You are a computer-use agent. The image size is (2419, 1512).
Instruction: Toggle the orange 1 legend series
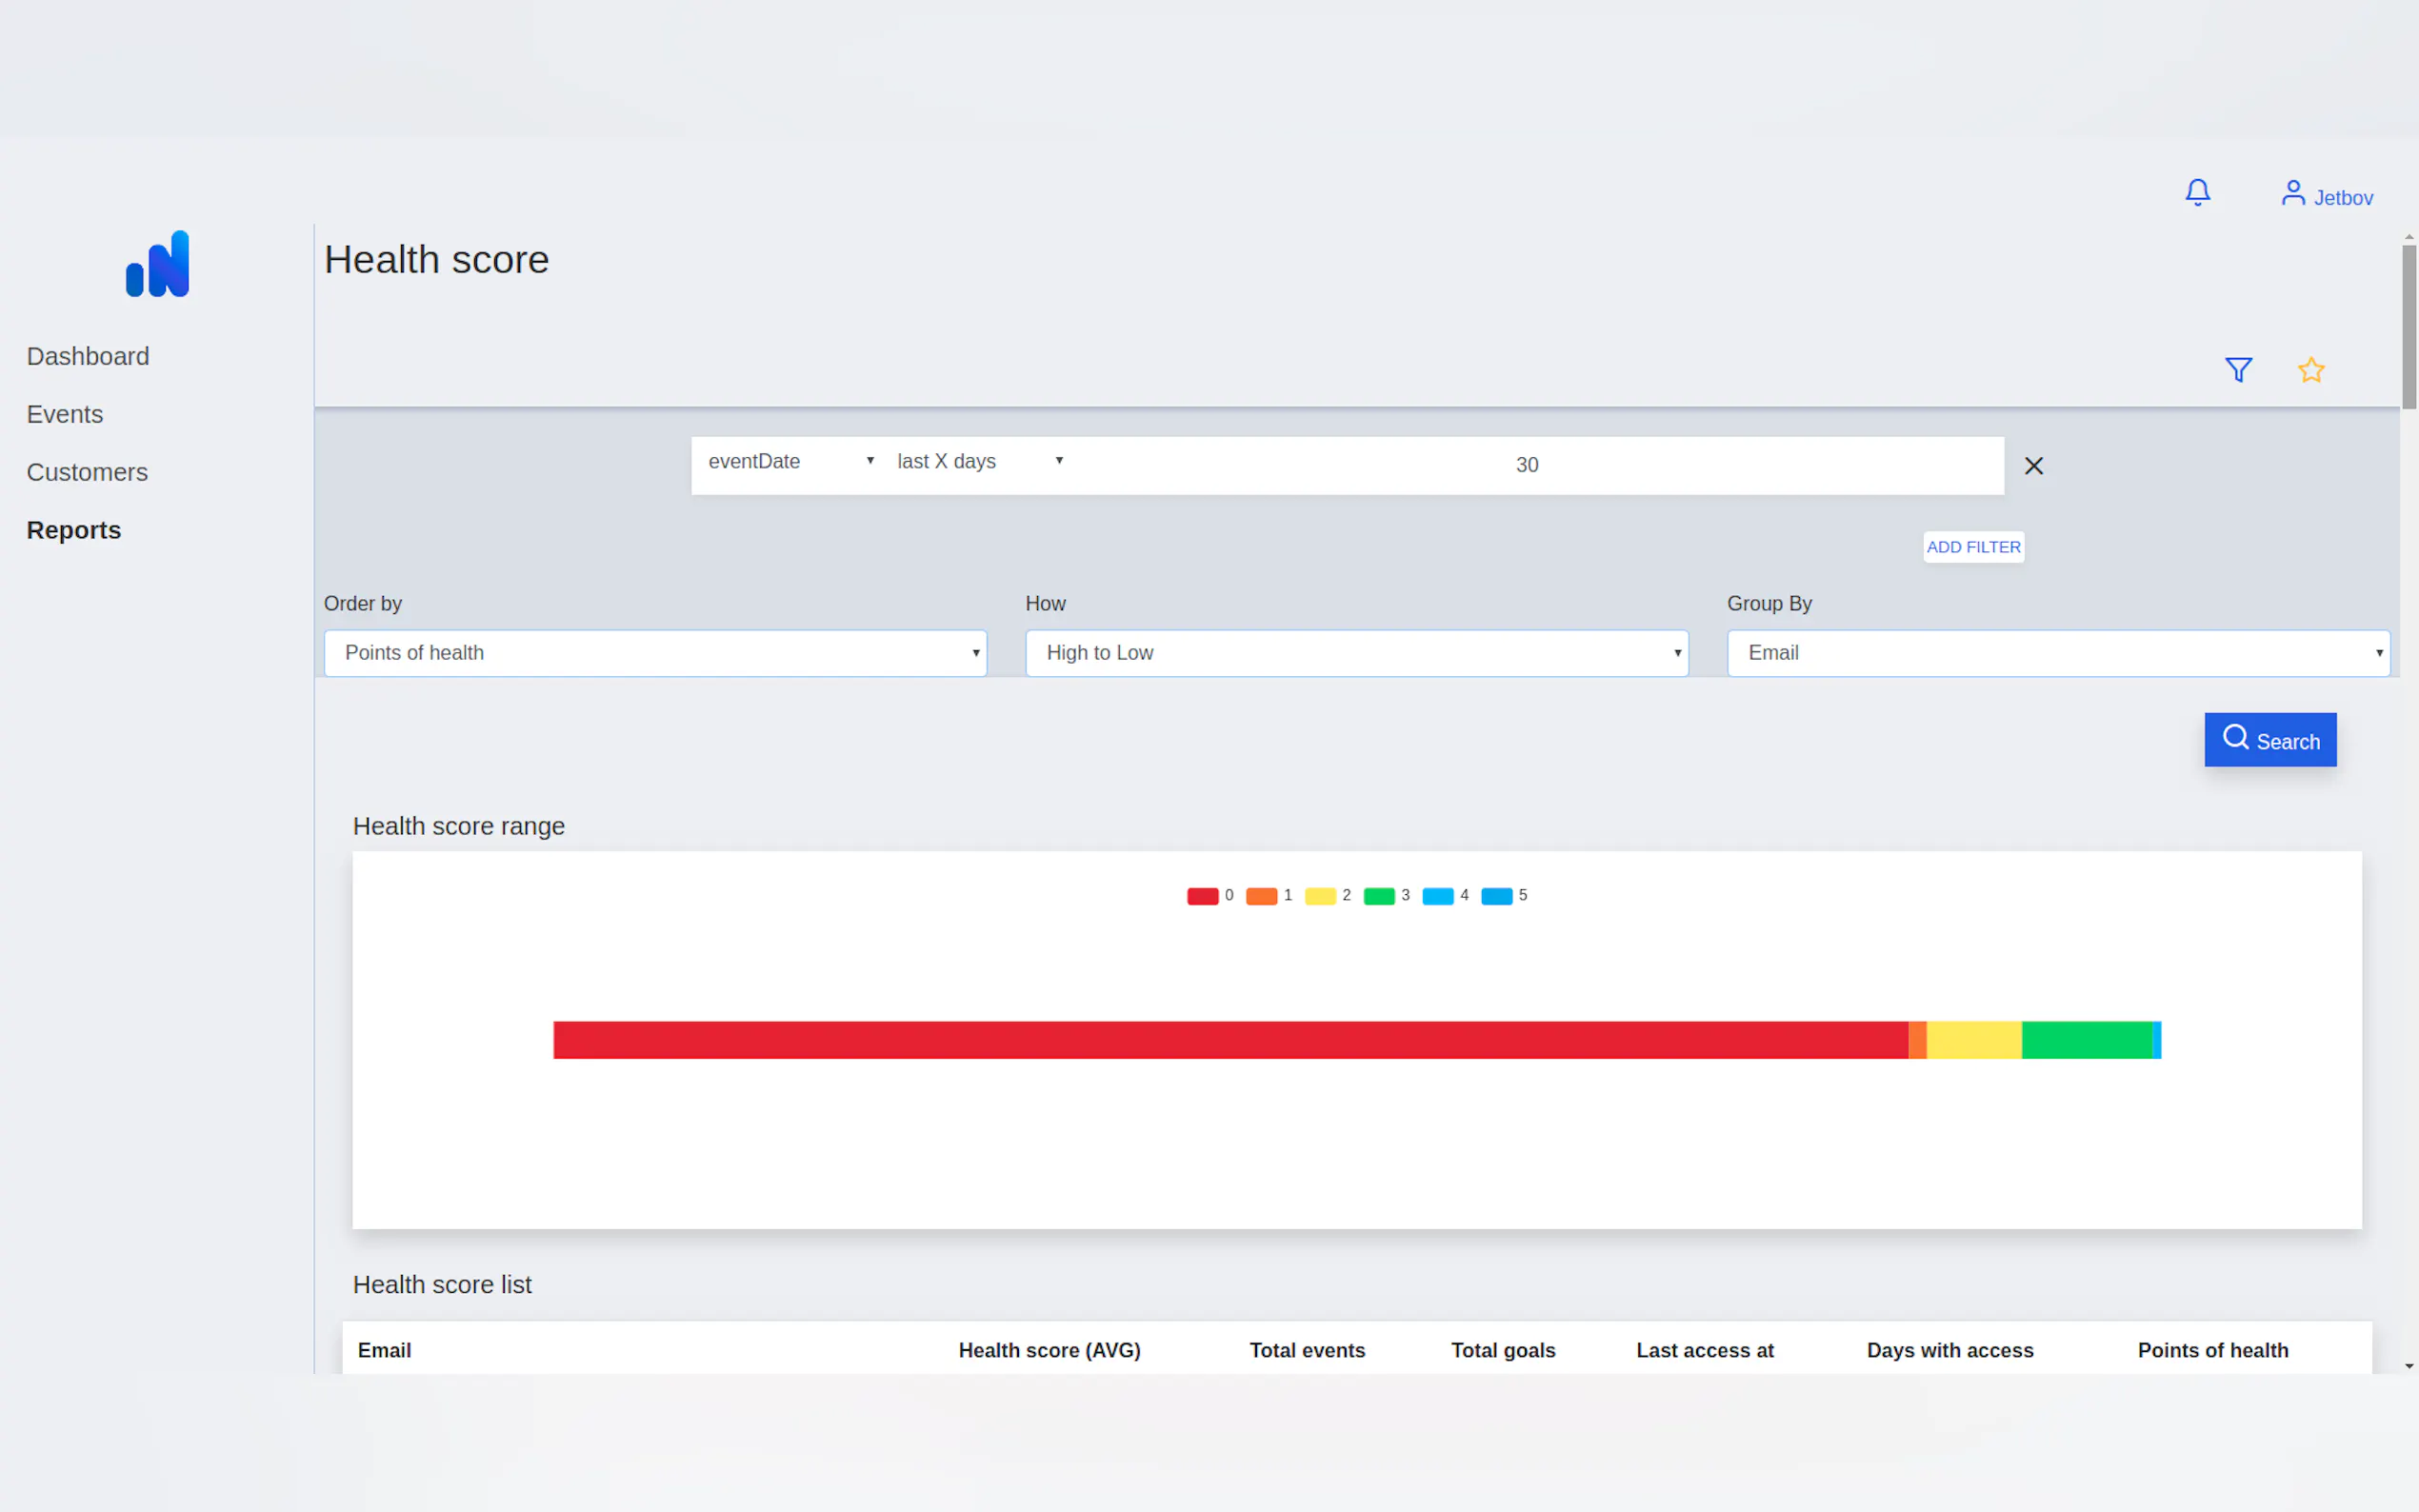(x=1261, y=896)
